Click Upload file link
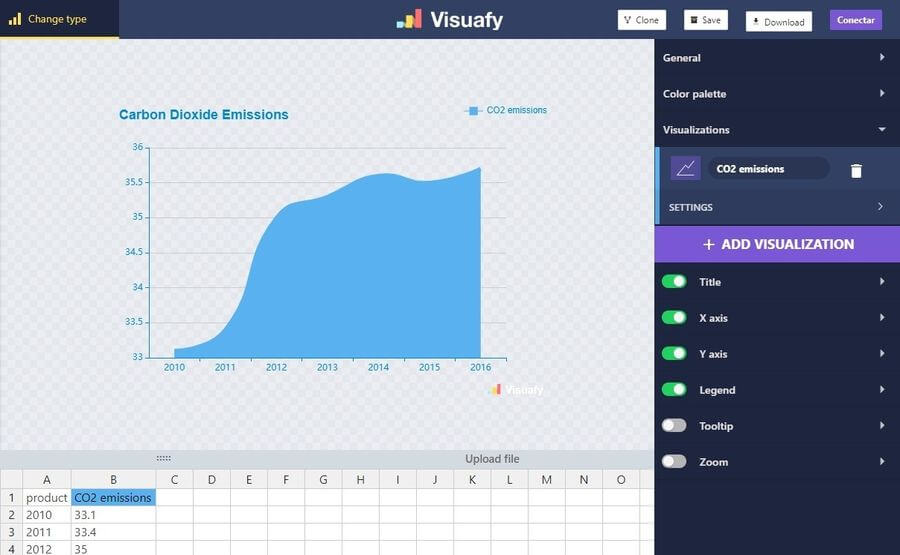 492,459
